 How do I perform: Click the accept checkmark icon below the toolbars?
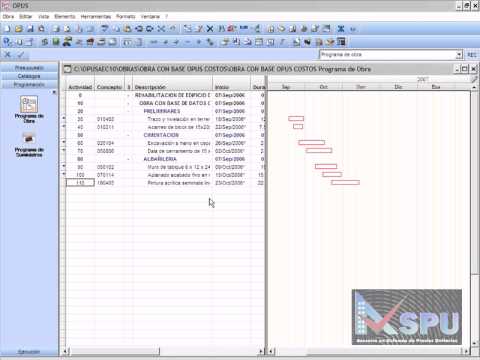tap(21, 54)
